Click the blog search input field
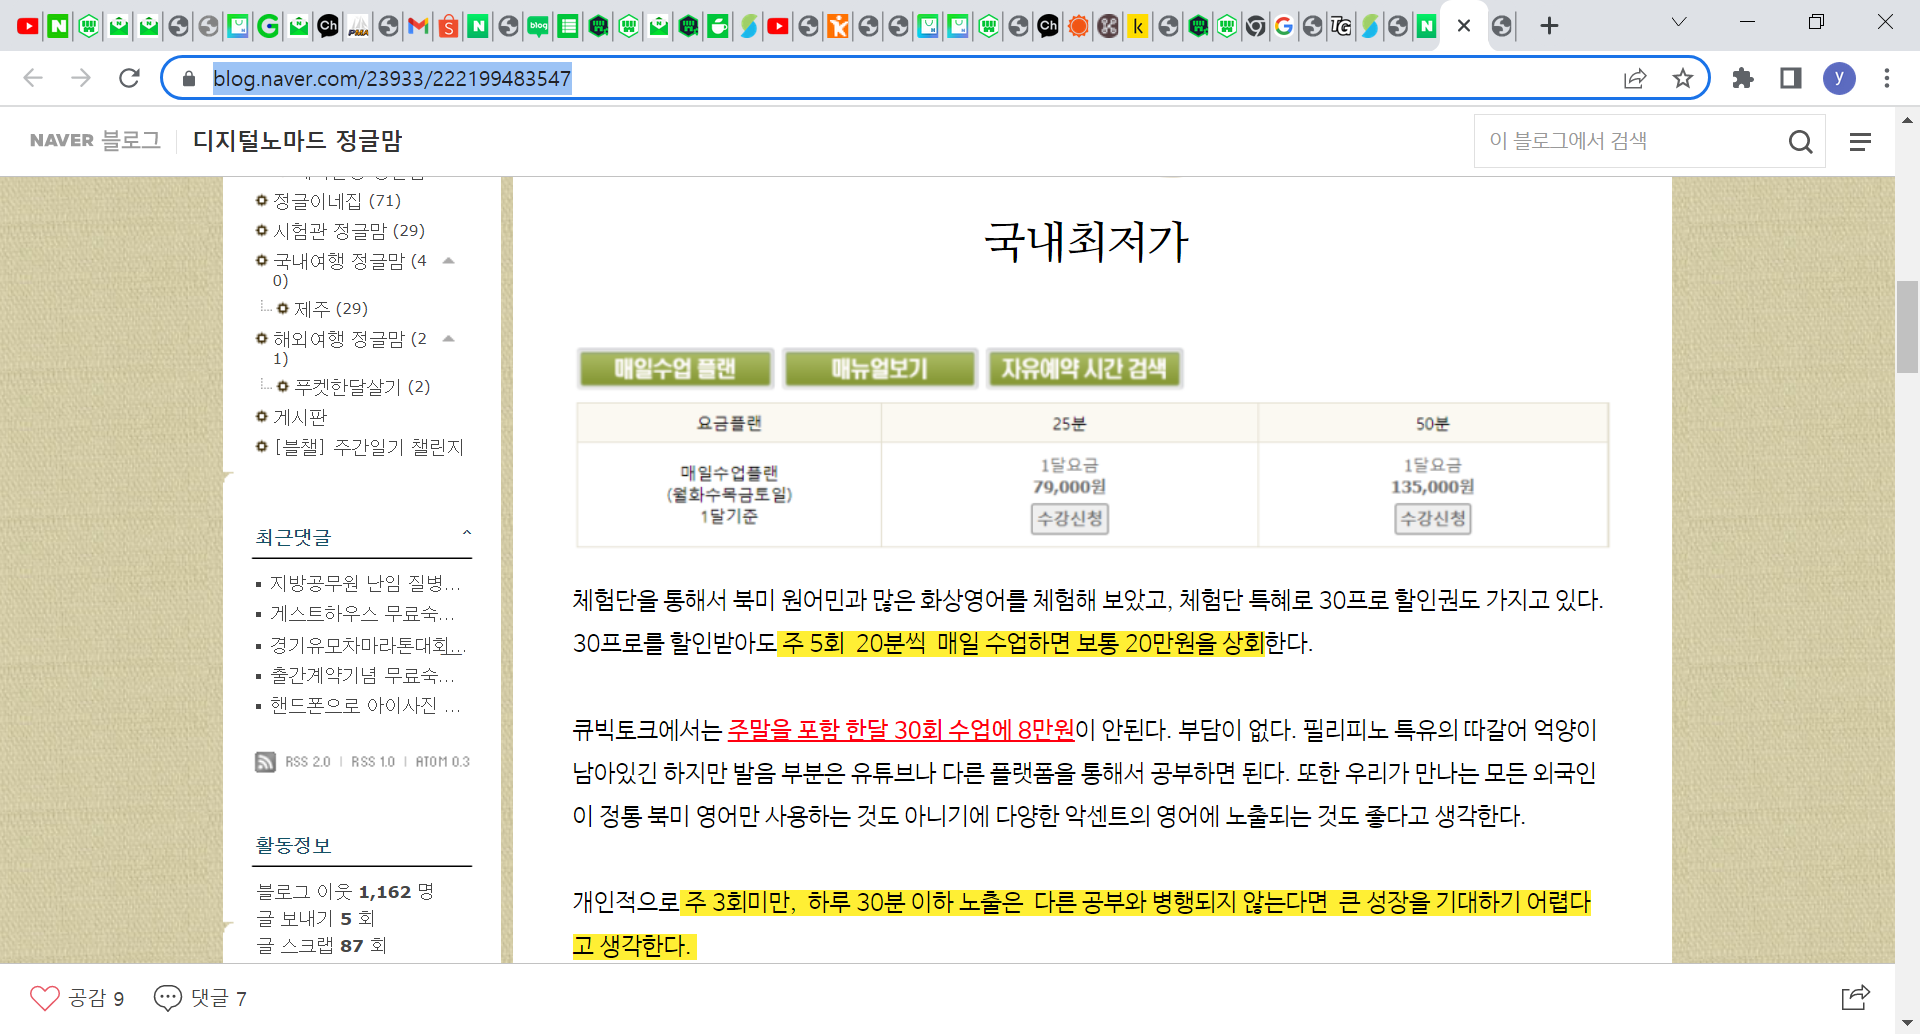This screenshot has width=1920, height=1034. coord(1630,142)
